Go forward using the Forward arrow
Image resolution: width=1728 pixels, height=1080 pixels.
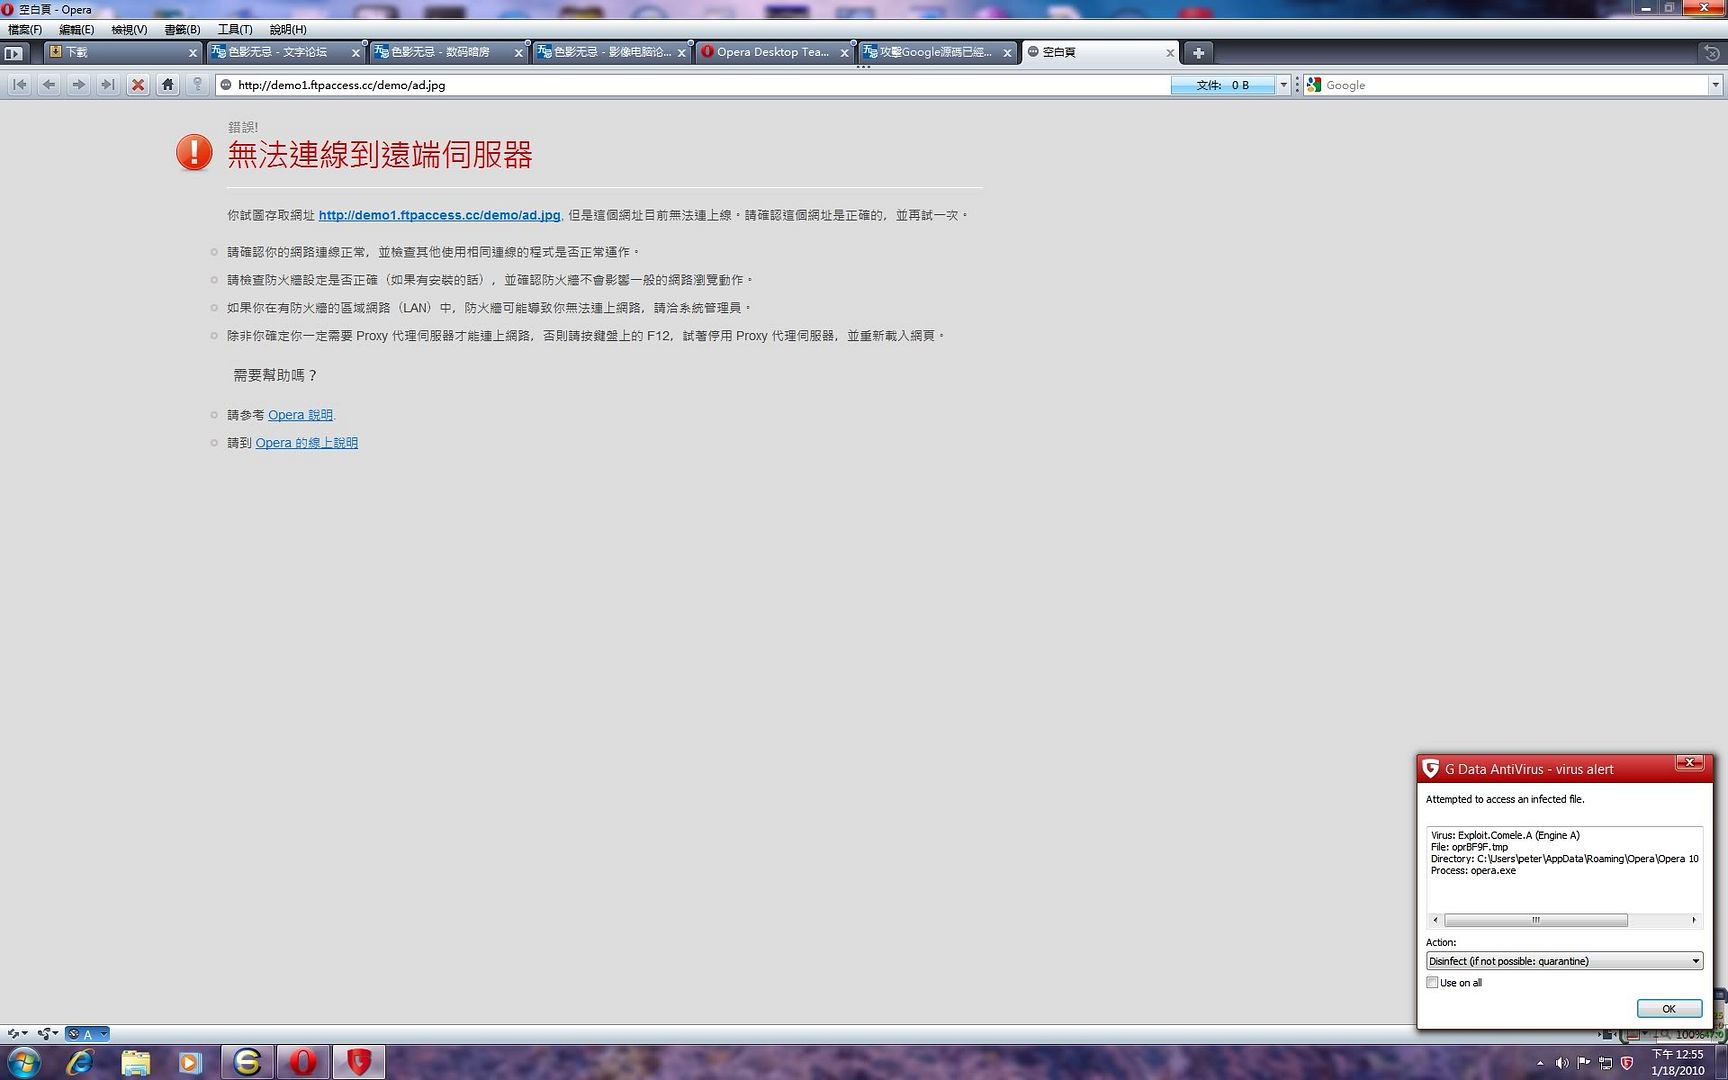click(x=78, y=85)
